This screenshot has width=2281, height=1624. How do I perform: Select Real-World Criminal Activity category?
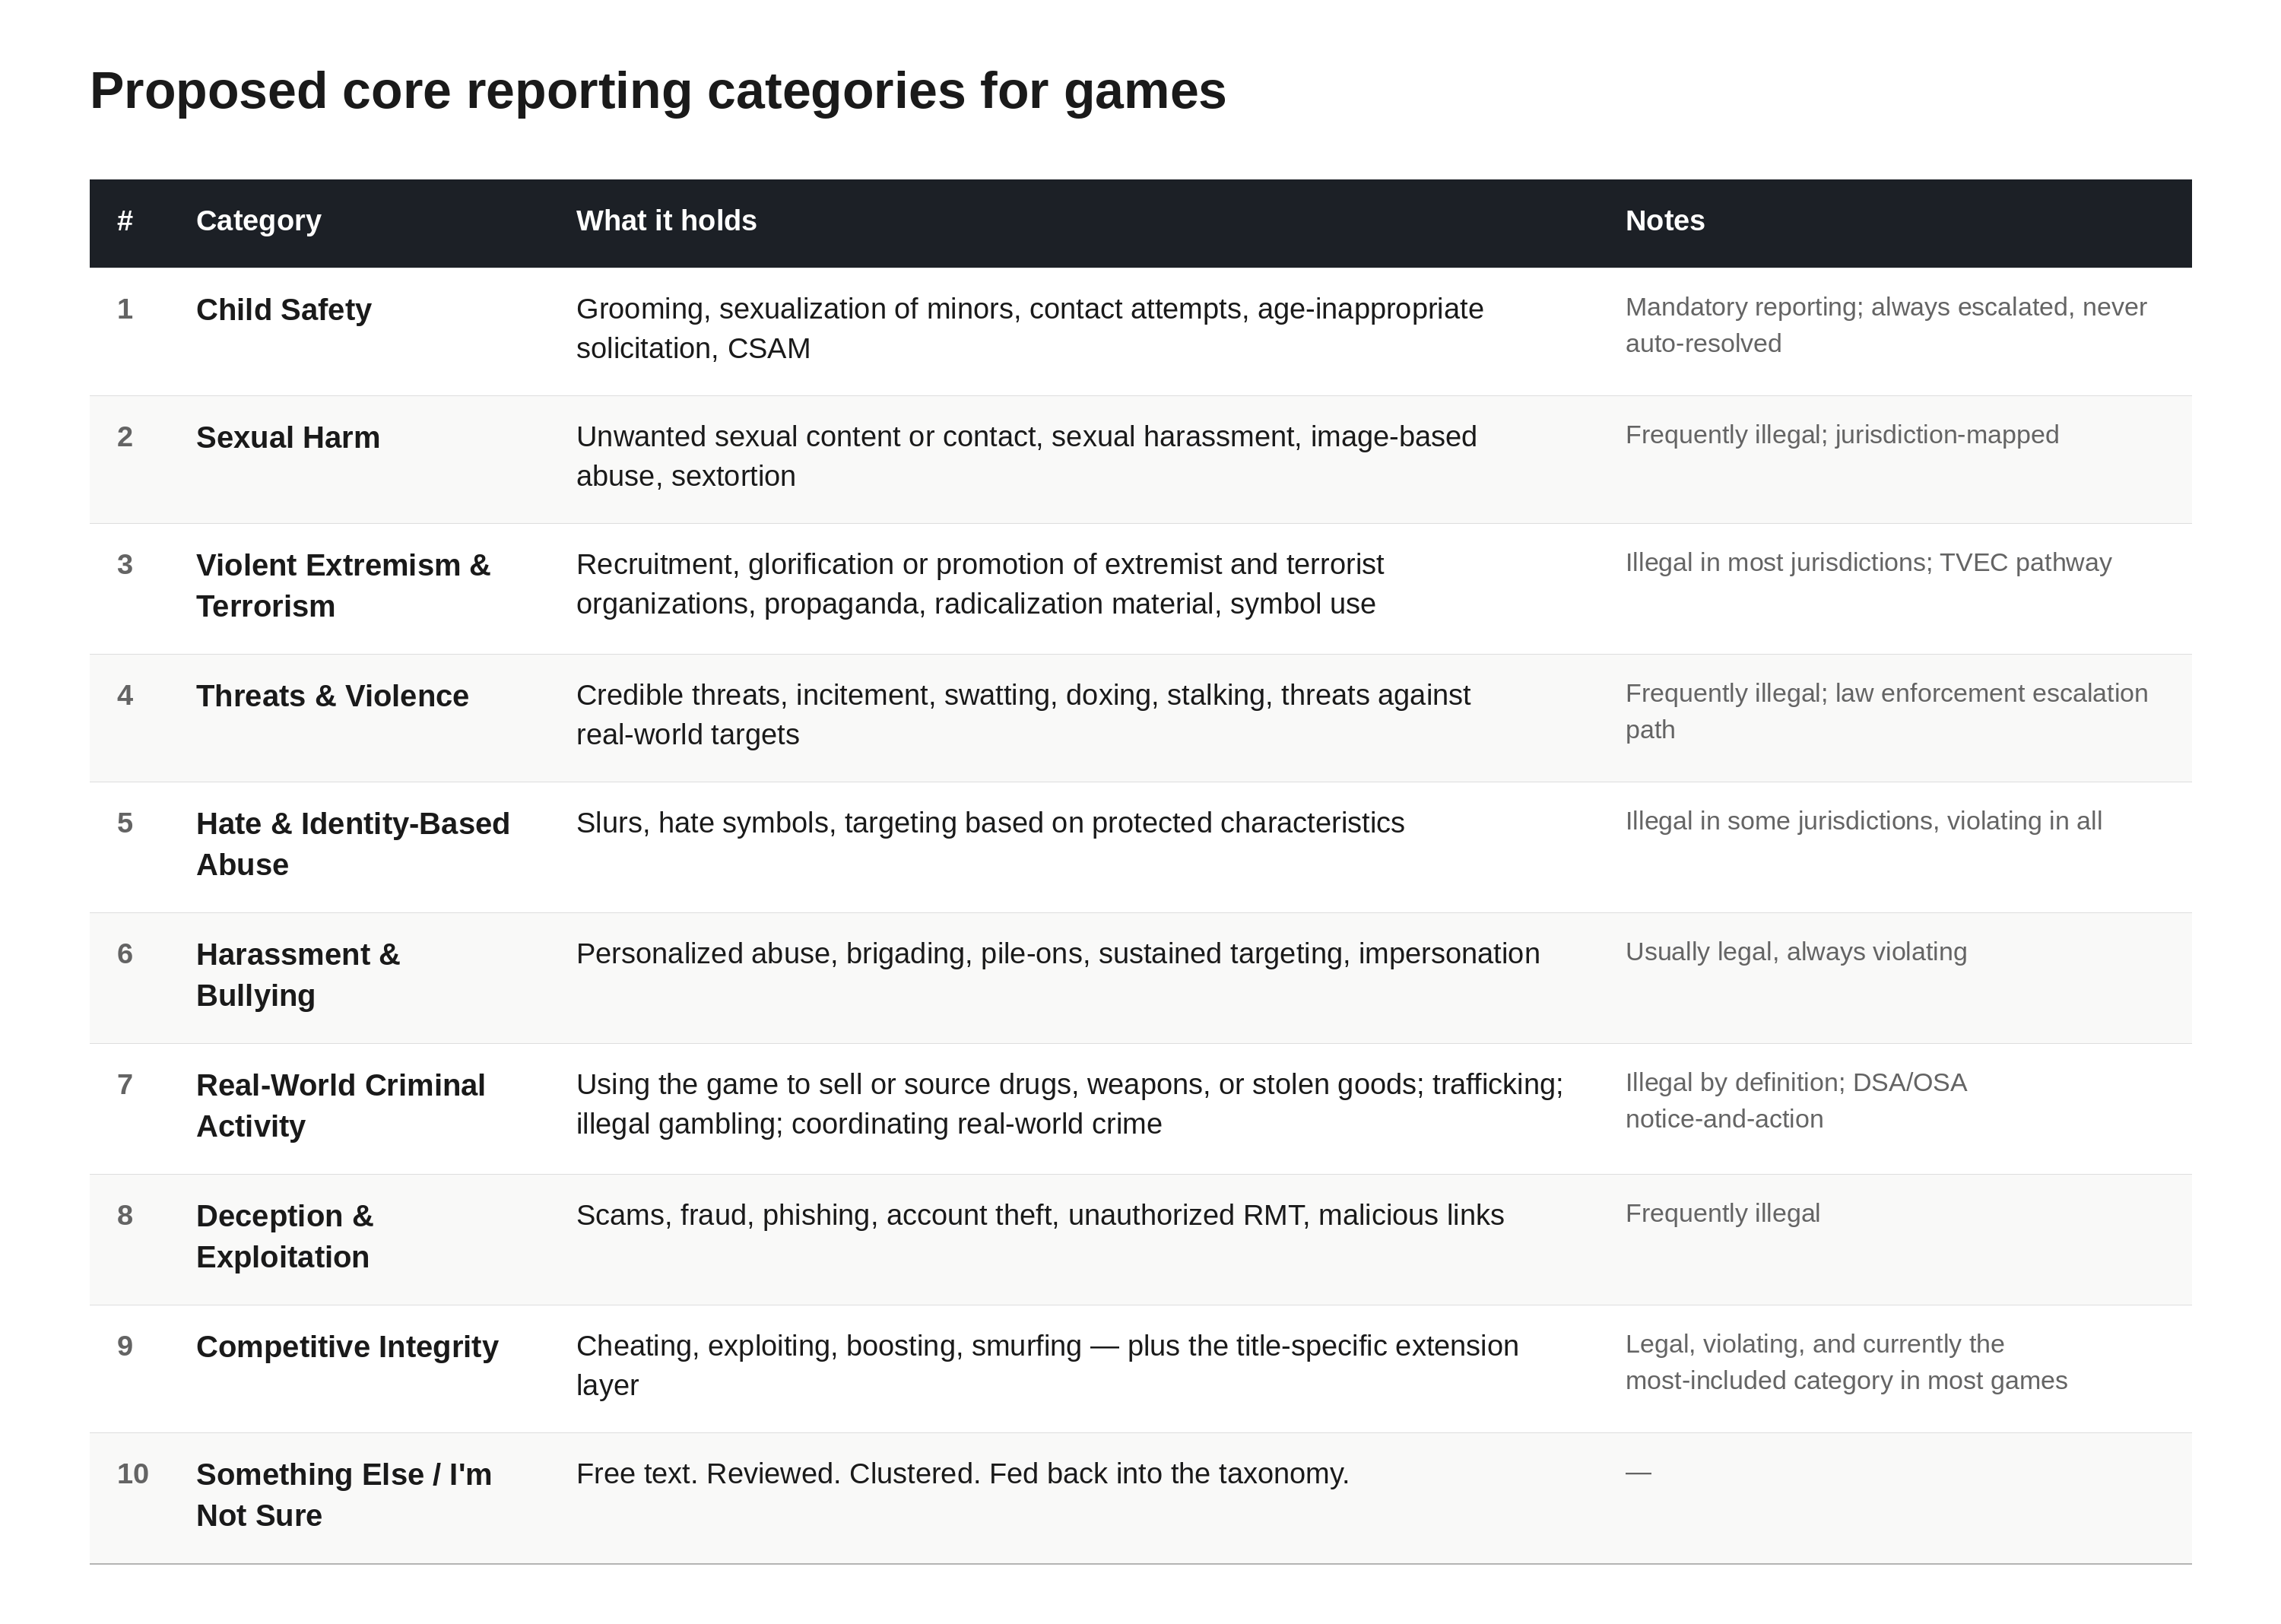tap(340, 1106)
